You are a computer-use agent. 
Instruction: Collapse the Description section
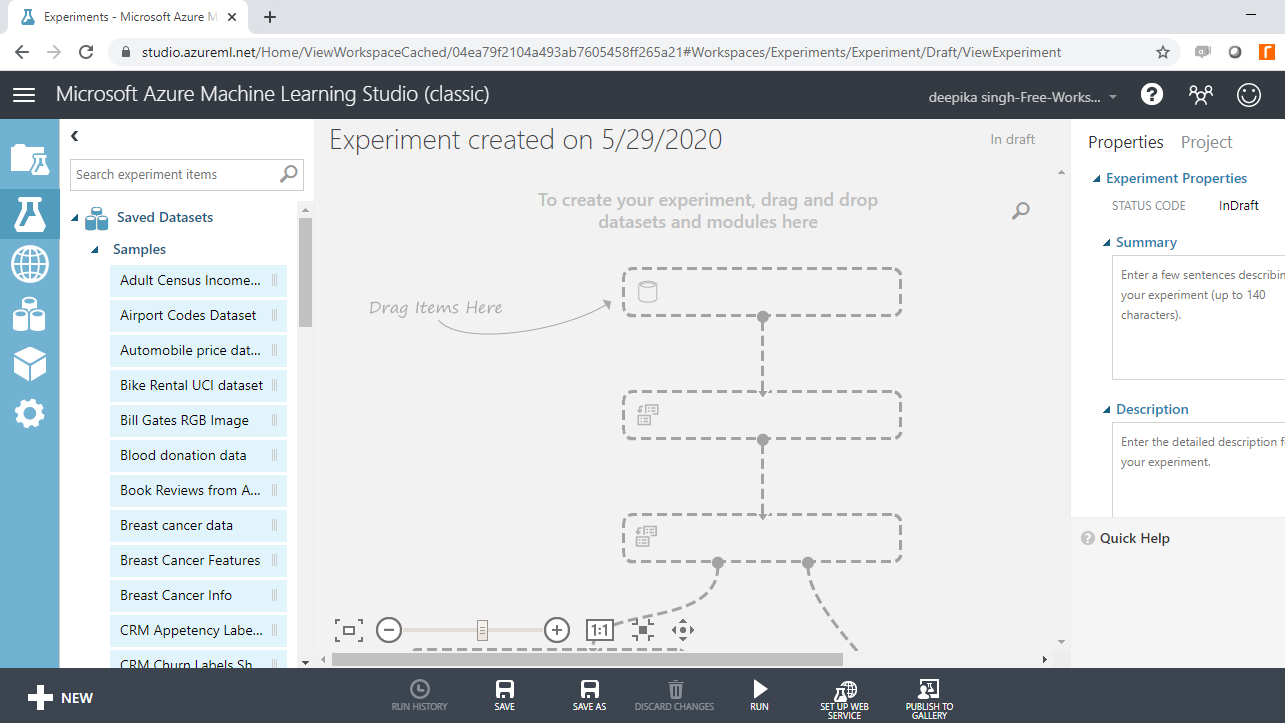tap(1107, 410)
